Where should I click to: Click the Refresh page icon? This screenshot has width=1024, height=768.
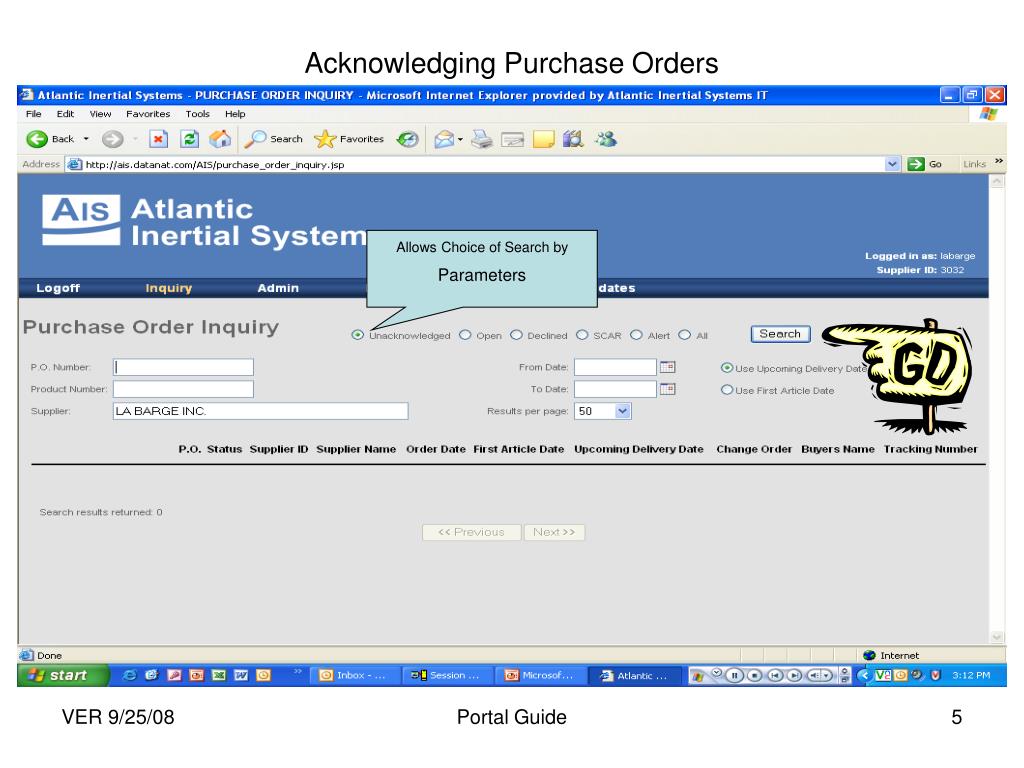click(x=189, y=139)
